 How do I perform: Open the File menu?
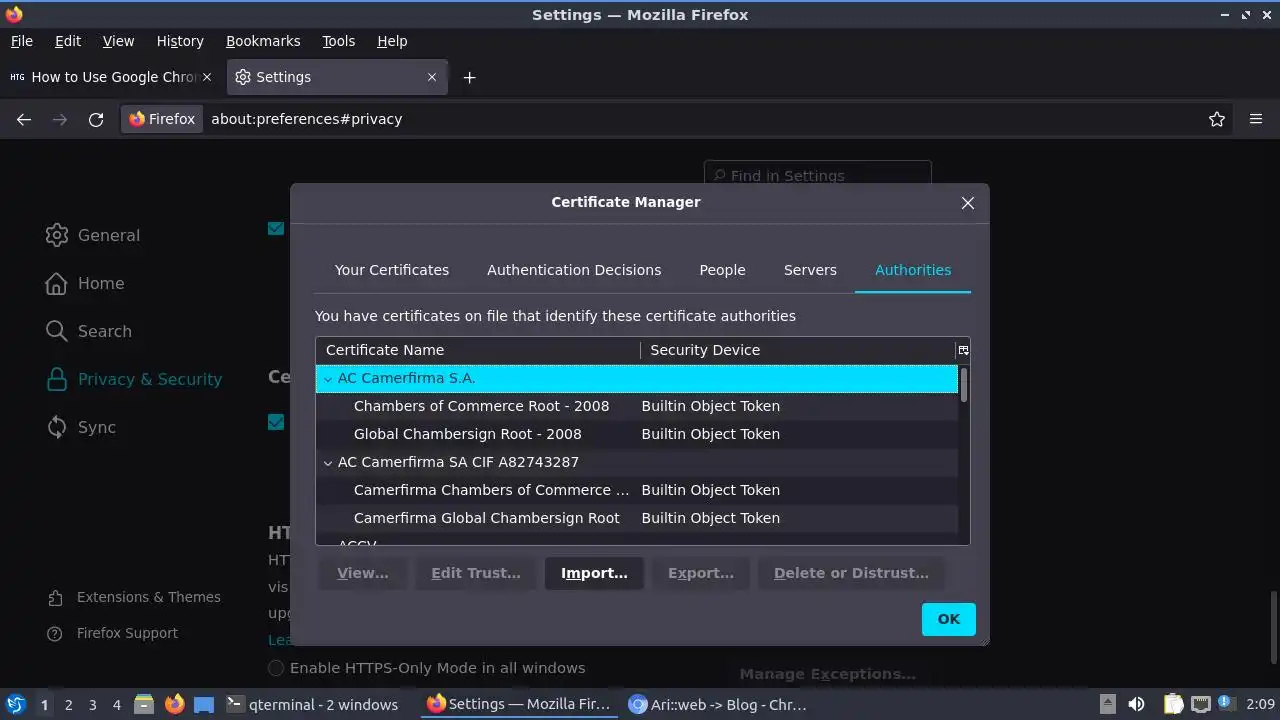click(21, 41)
